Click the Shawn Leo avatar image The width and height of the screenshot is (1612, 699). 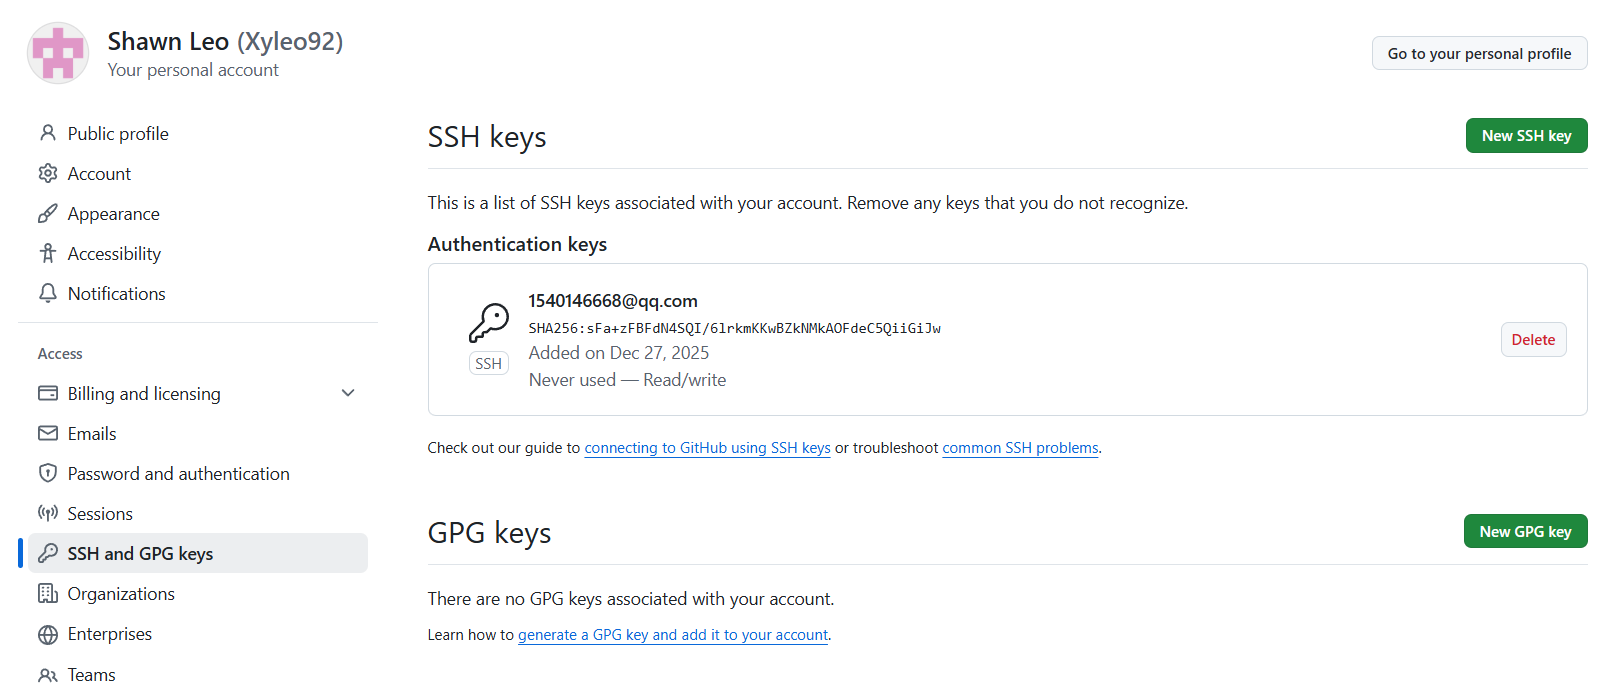[58, 53]
